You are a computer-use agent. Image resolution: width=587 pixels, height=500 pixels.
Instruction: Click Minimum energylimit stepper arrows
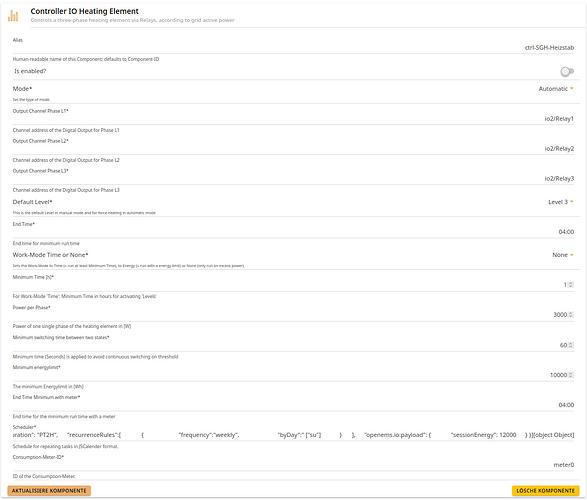571,375
